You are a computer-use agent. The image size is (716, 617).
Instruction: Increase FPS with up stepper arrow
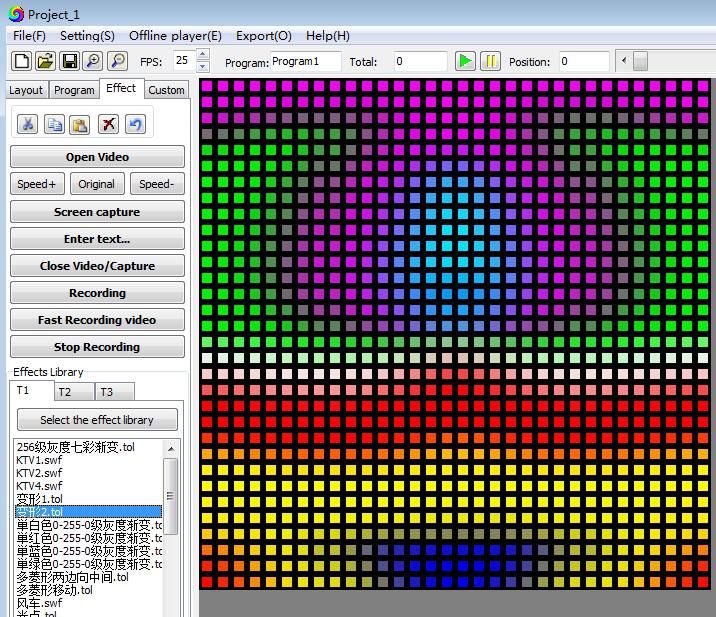coord(203,55)
